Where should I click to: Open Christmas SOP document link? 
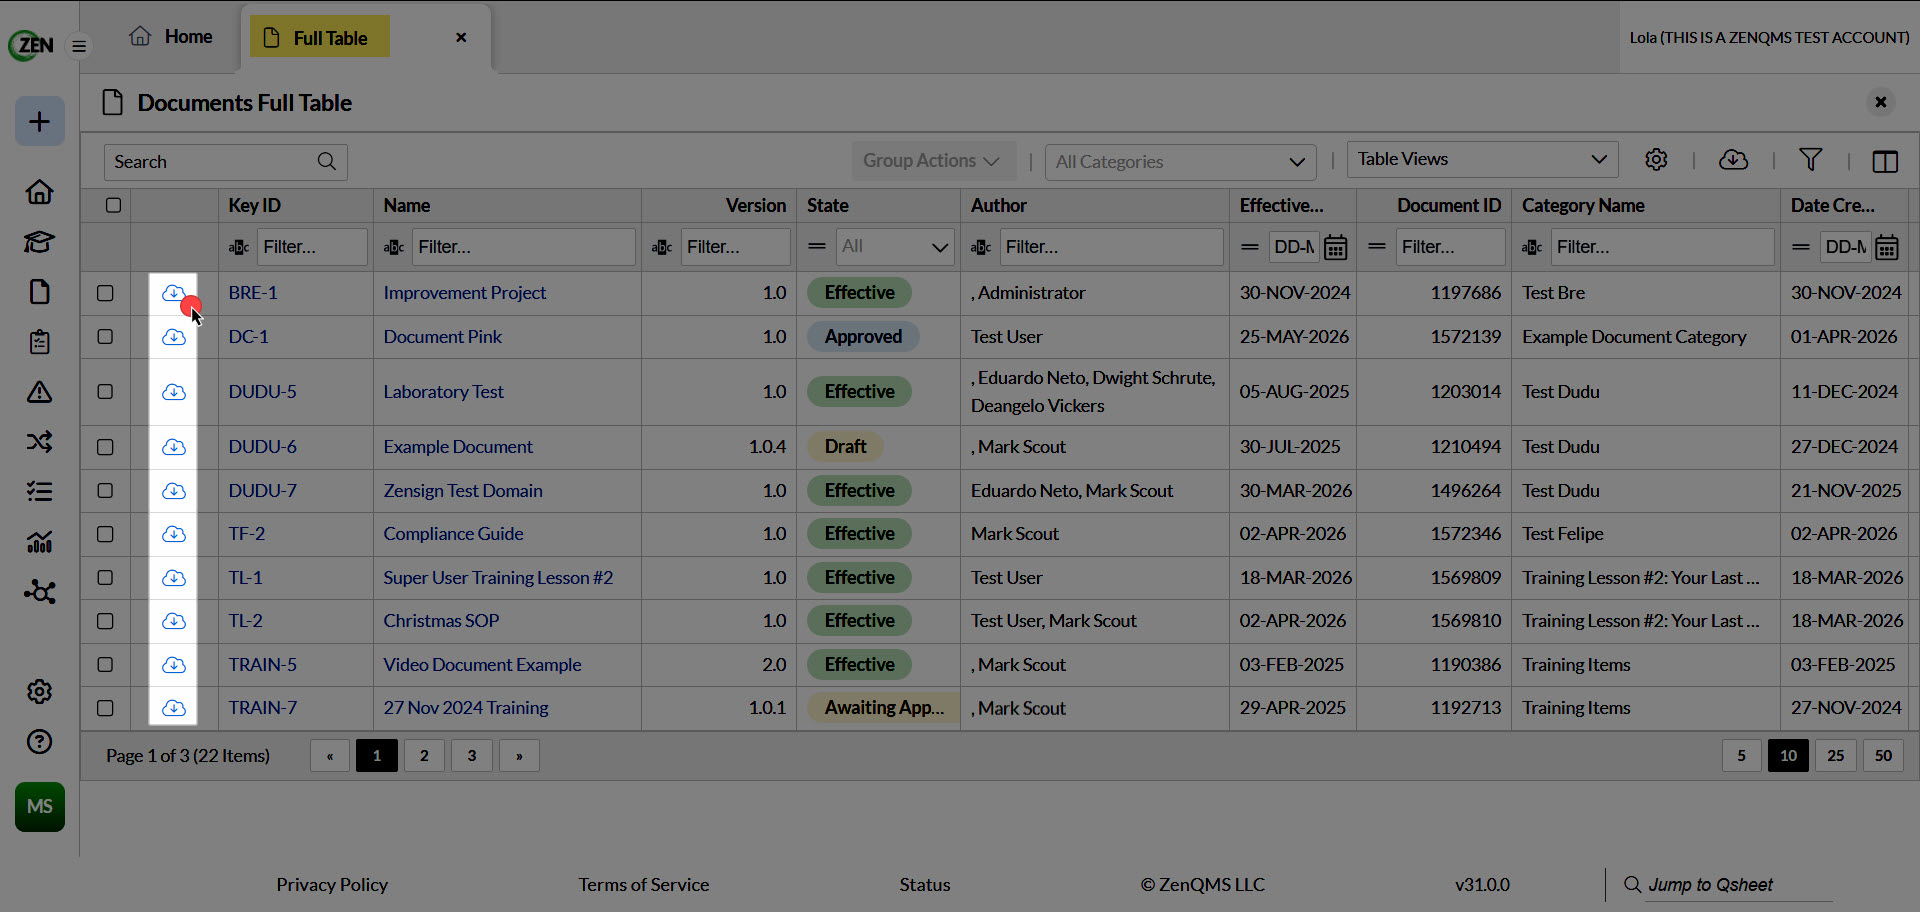(x=441, y=621)
